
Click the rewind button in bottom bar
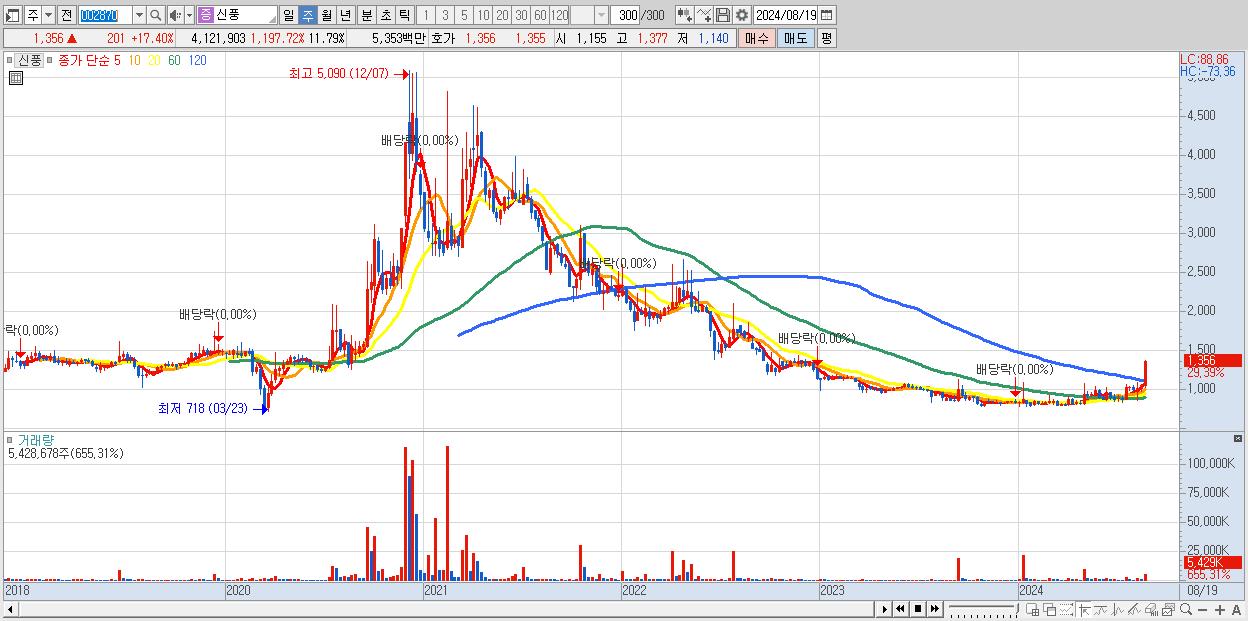(900, 609)
